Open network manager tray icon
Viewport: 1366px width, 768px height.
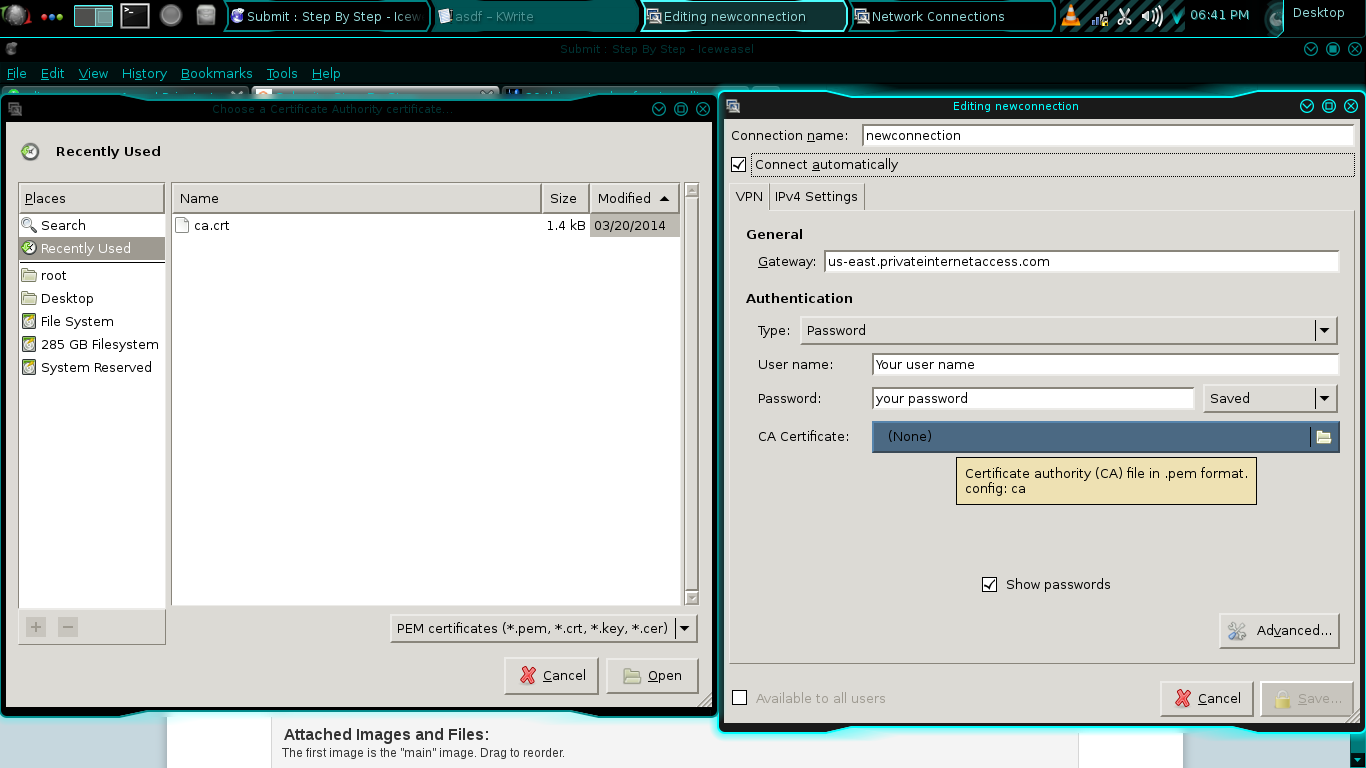1099,16
